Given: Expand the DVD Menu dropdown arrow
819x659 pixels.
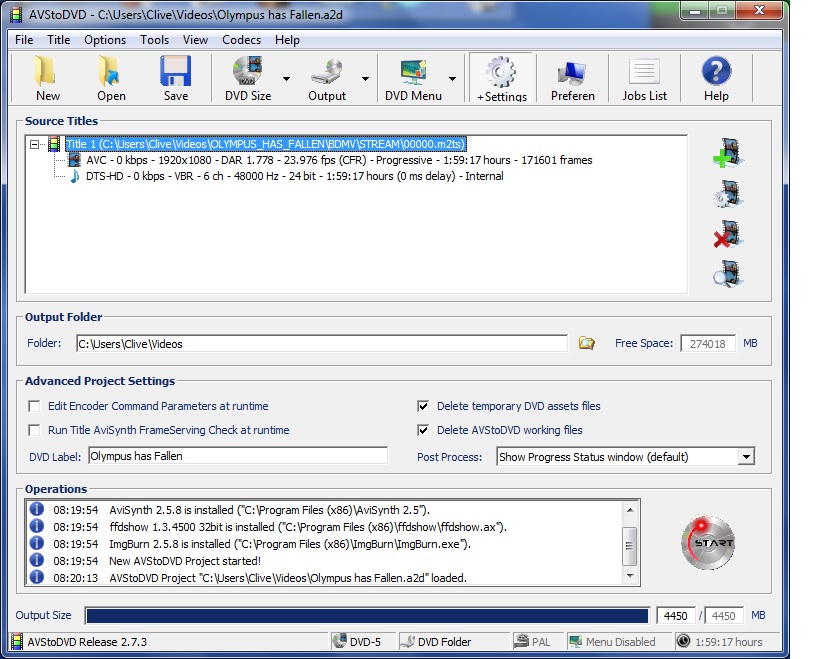Looking at the screenshot, I should [452, 79].
